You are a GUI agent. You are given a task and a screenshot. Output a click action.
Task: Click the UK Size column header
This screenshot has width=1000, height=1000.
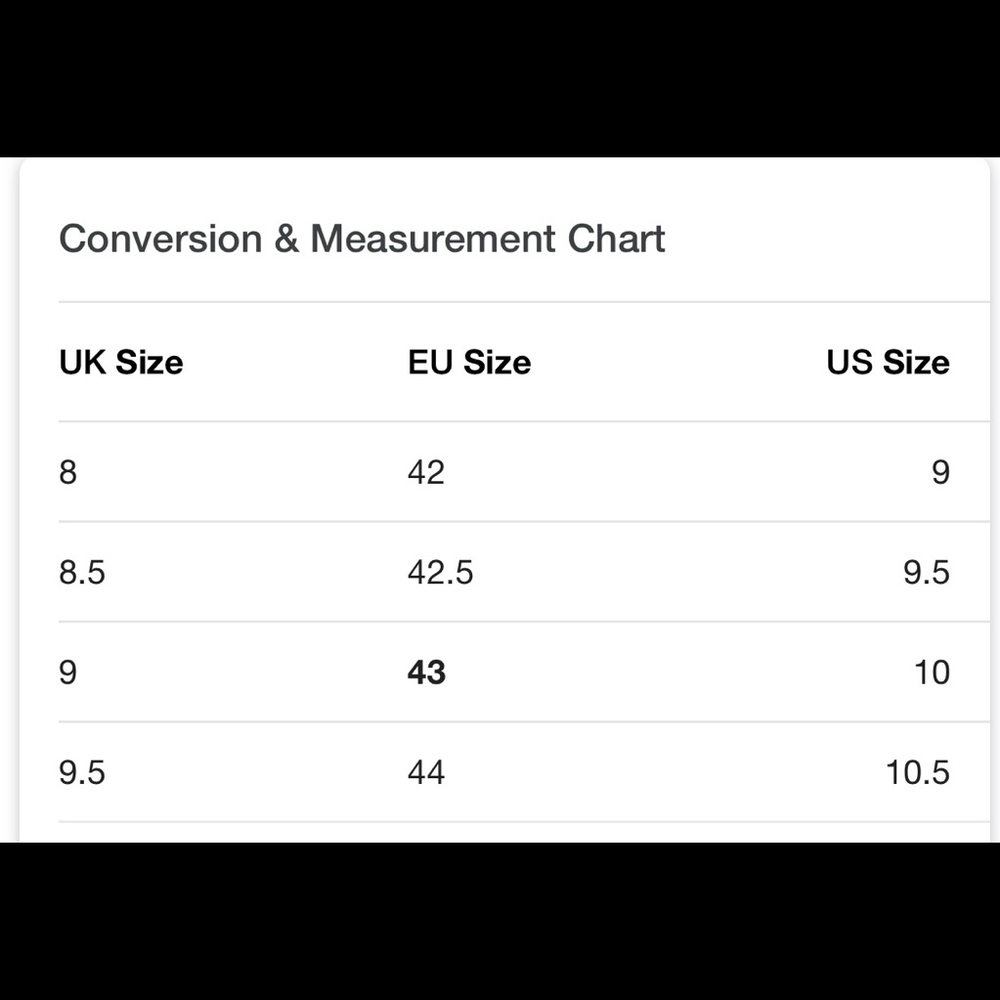tap(121, 362)
